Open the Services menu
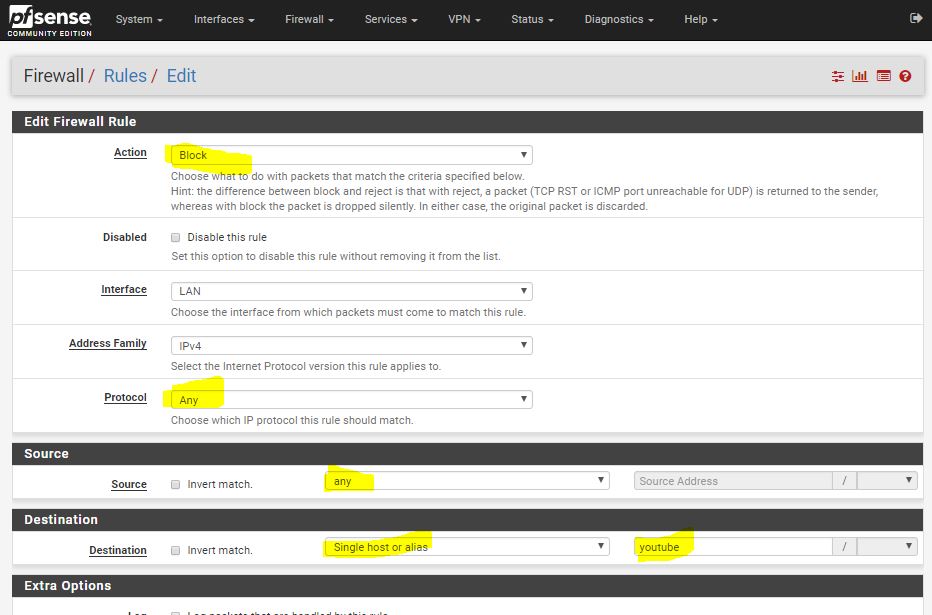Screen dimensions: 932x615 390,19
